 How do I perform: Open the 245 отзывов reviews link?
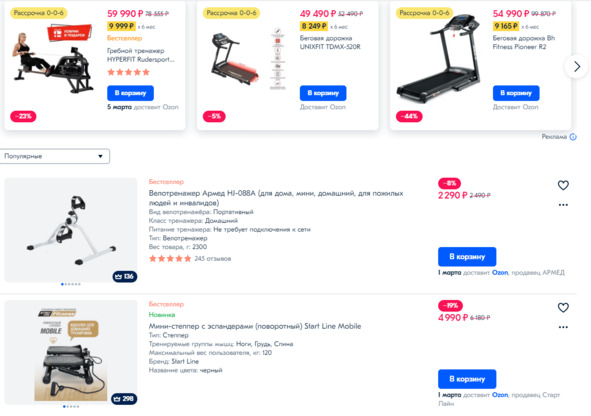coord(213,258)
